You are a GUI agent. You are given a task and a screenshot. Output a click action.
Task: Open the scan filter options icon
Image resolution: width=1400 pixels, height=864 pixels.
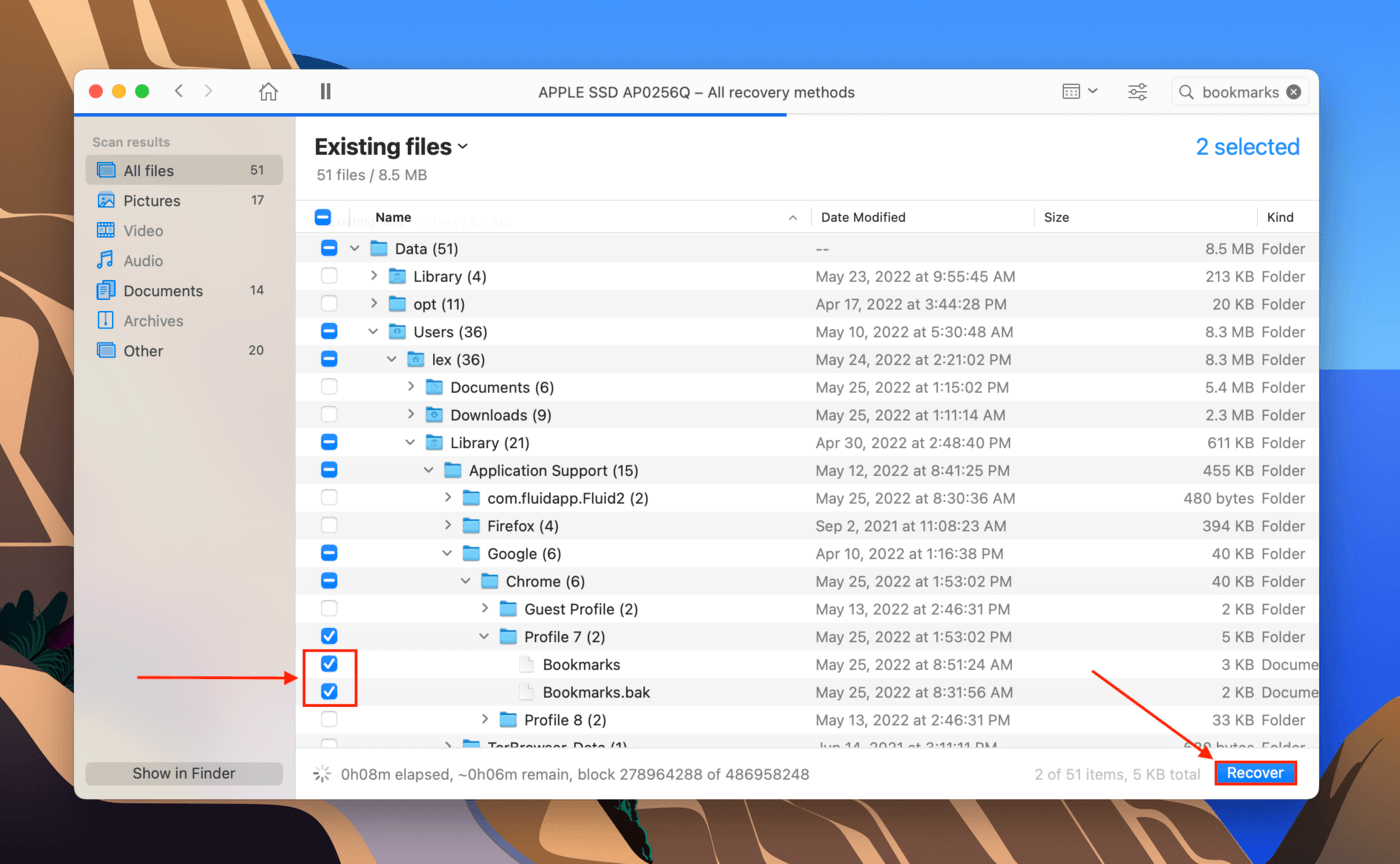point(1137,90)
